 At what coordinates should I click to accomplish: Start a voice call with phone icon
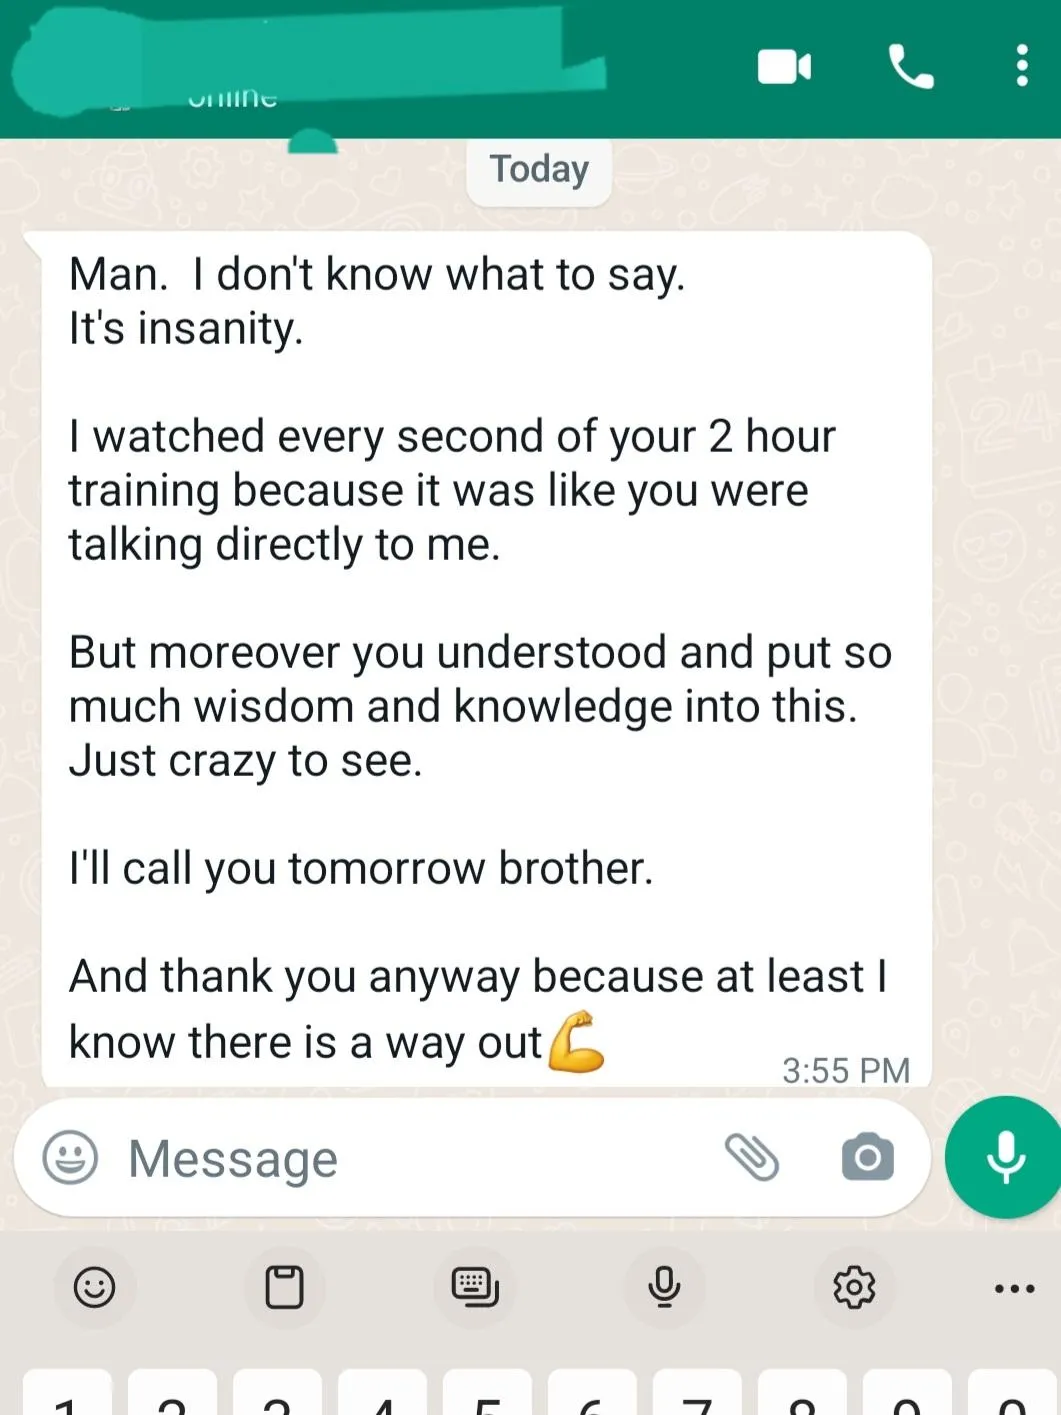[x=911, y=67]
